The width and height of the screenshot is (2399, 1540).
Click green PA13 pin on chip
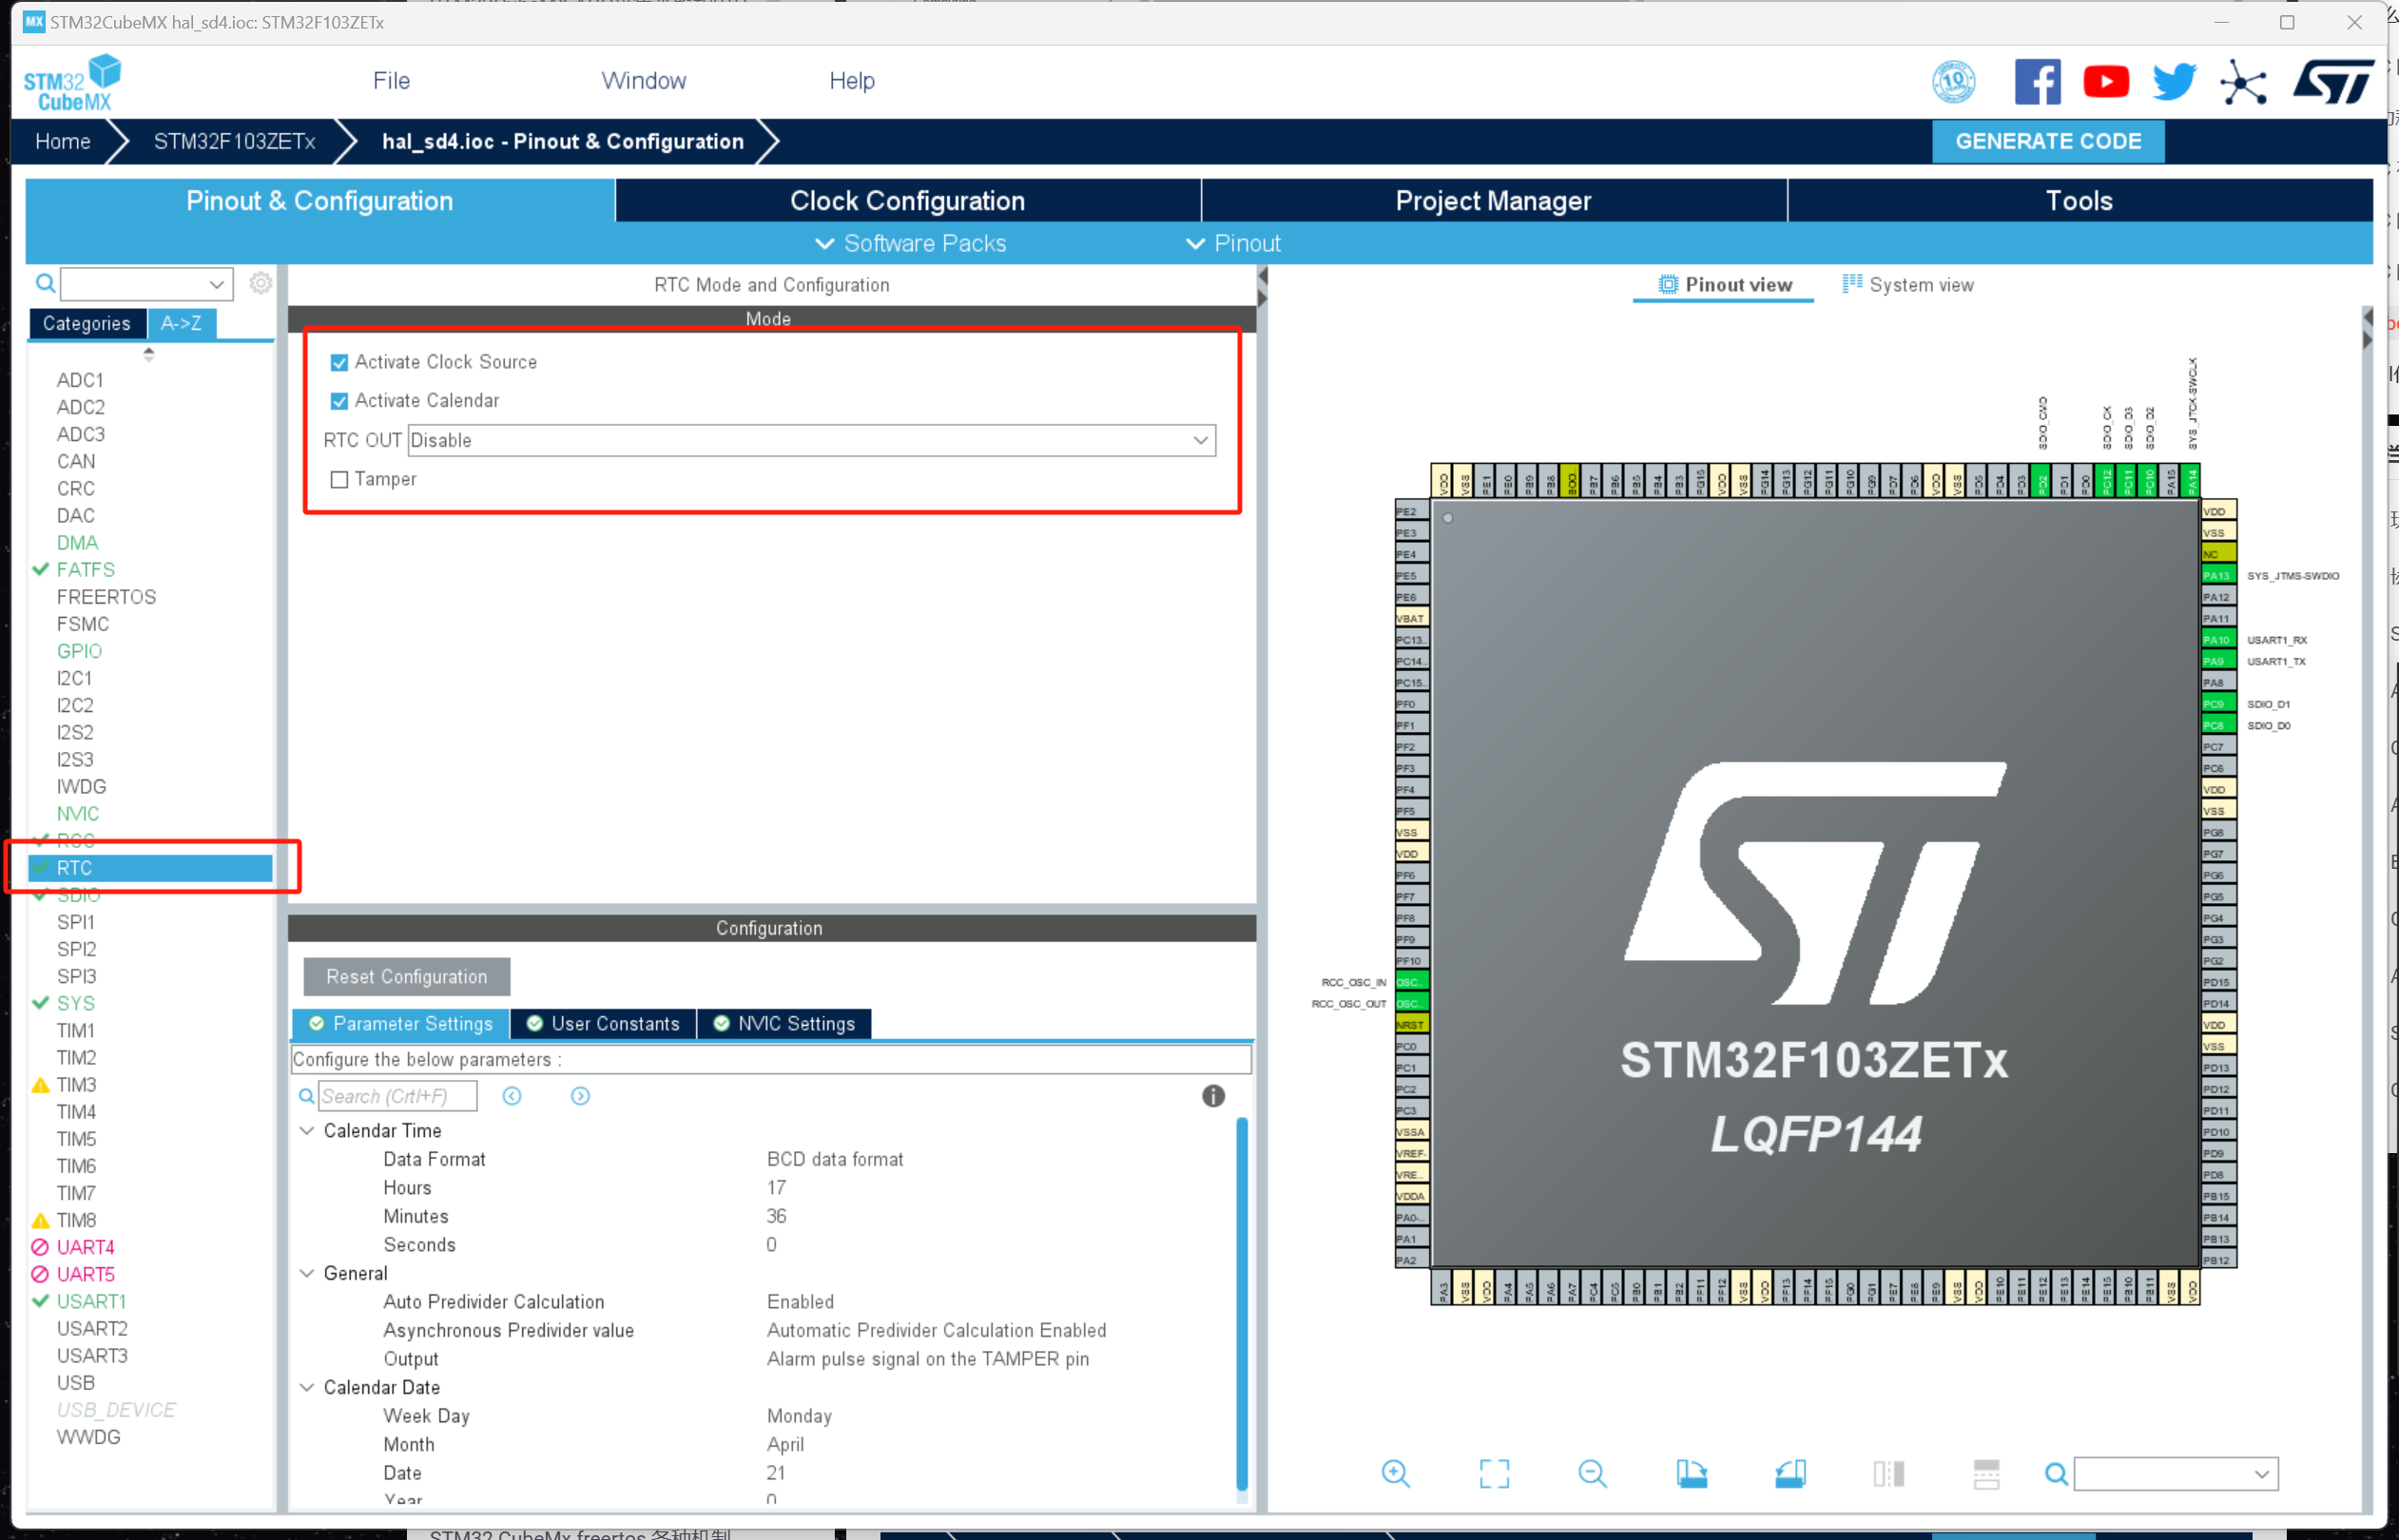pos(2218,575)
